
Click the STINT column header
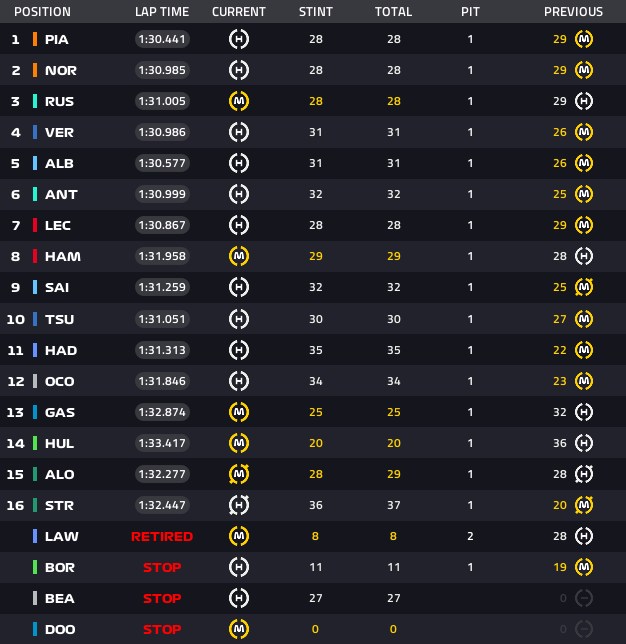coord(315,12)
